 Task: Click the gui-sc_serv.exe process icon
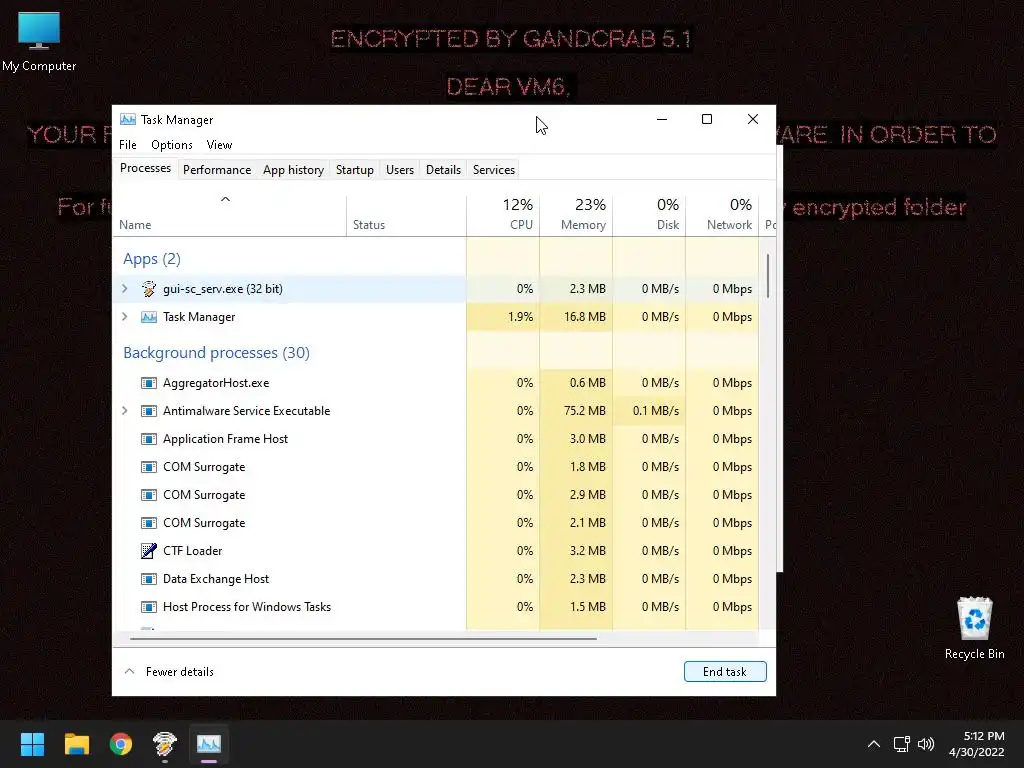click(149, 289)
